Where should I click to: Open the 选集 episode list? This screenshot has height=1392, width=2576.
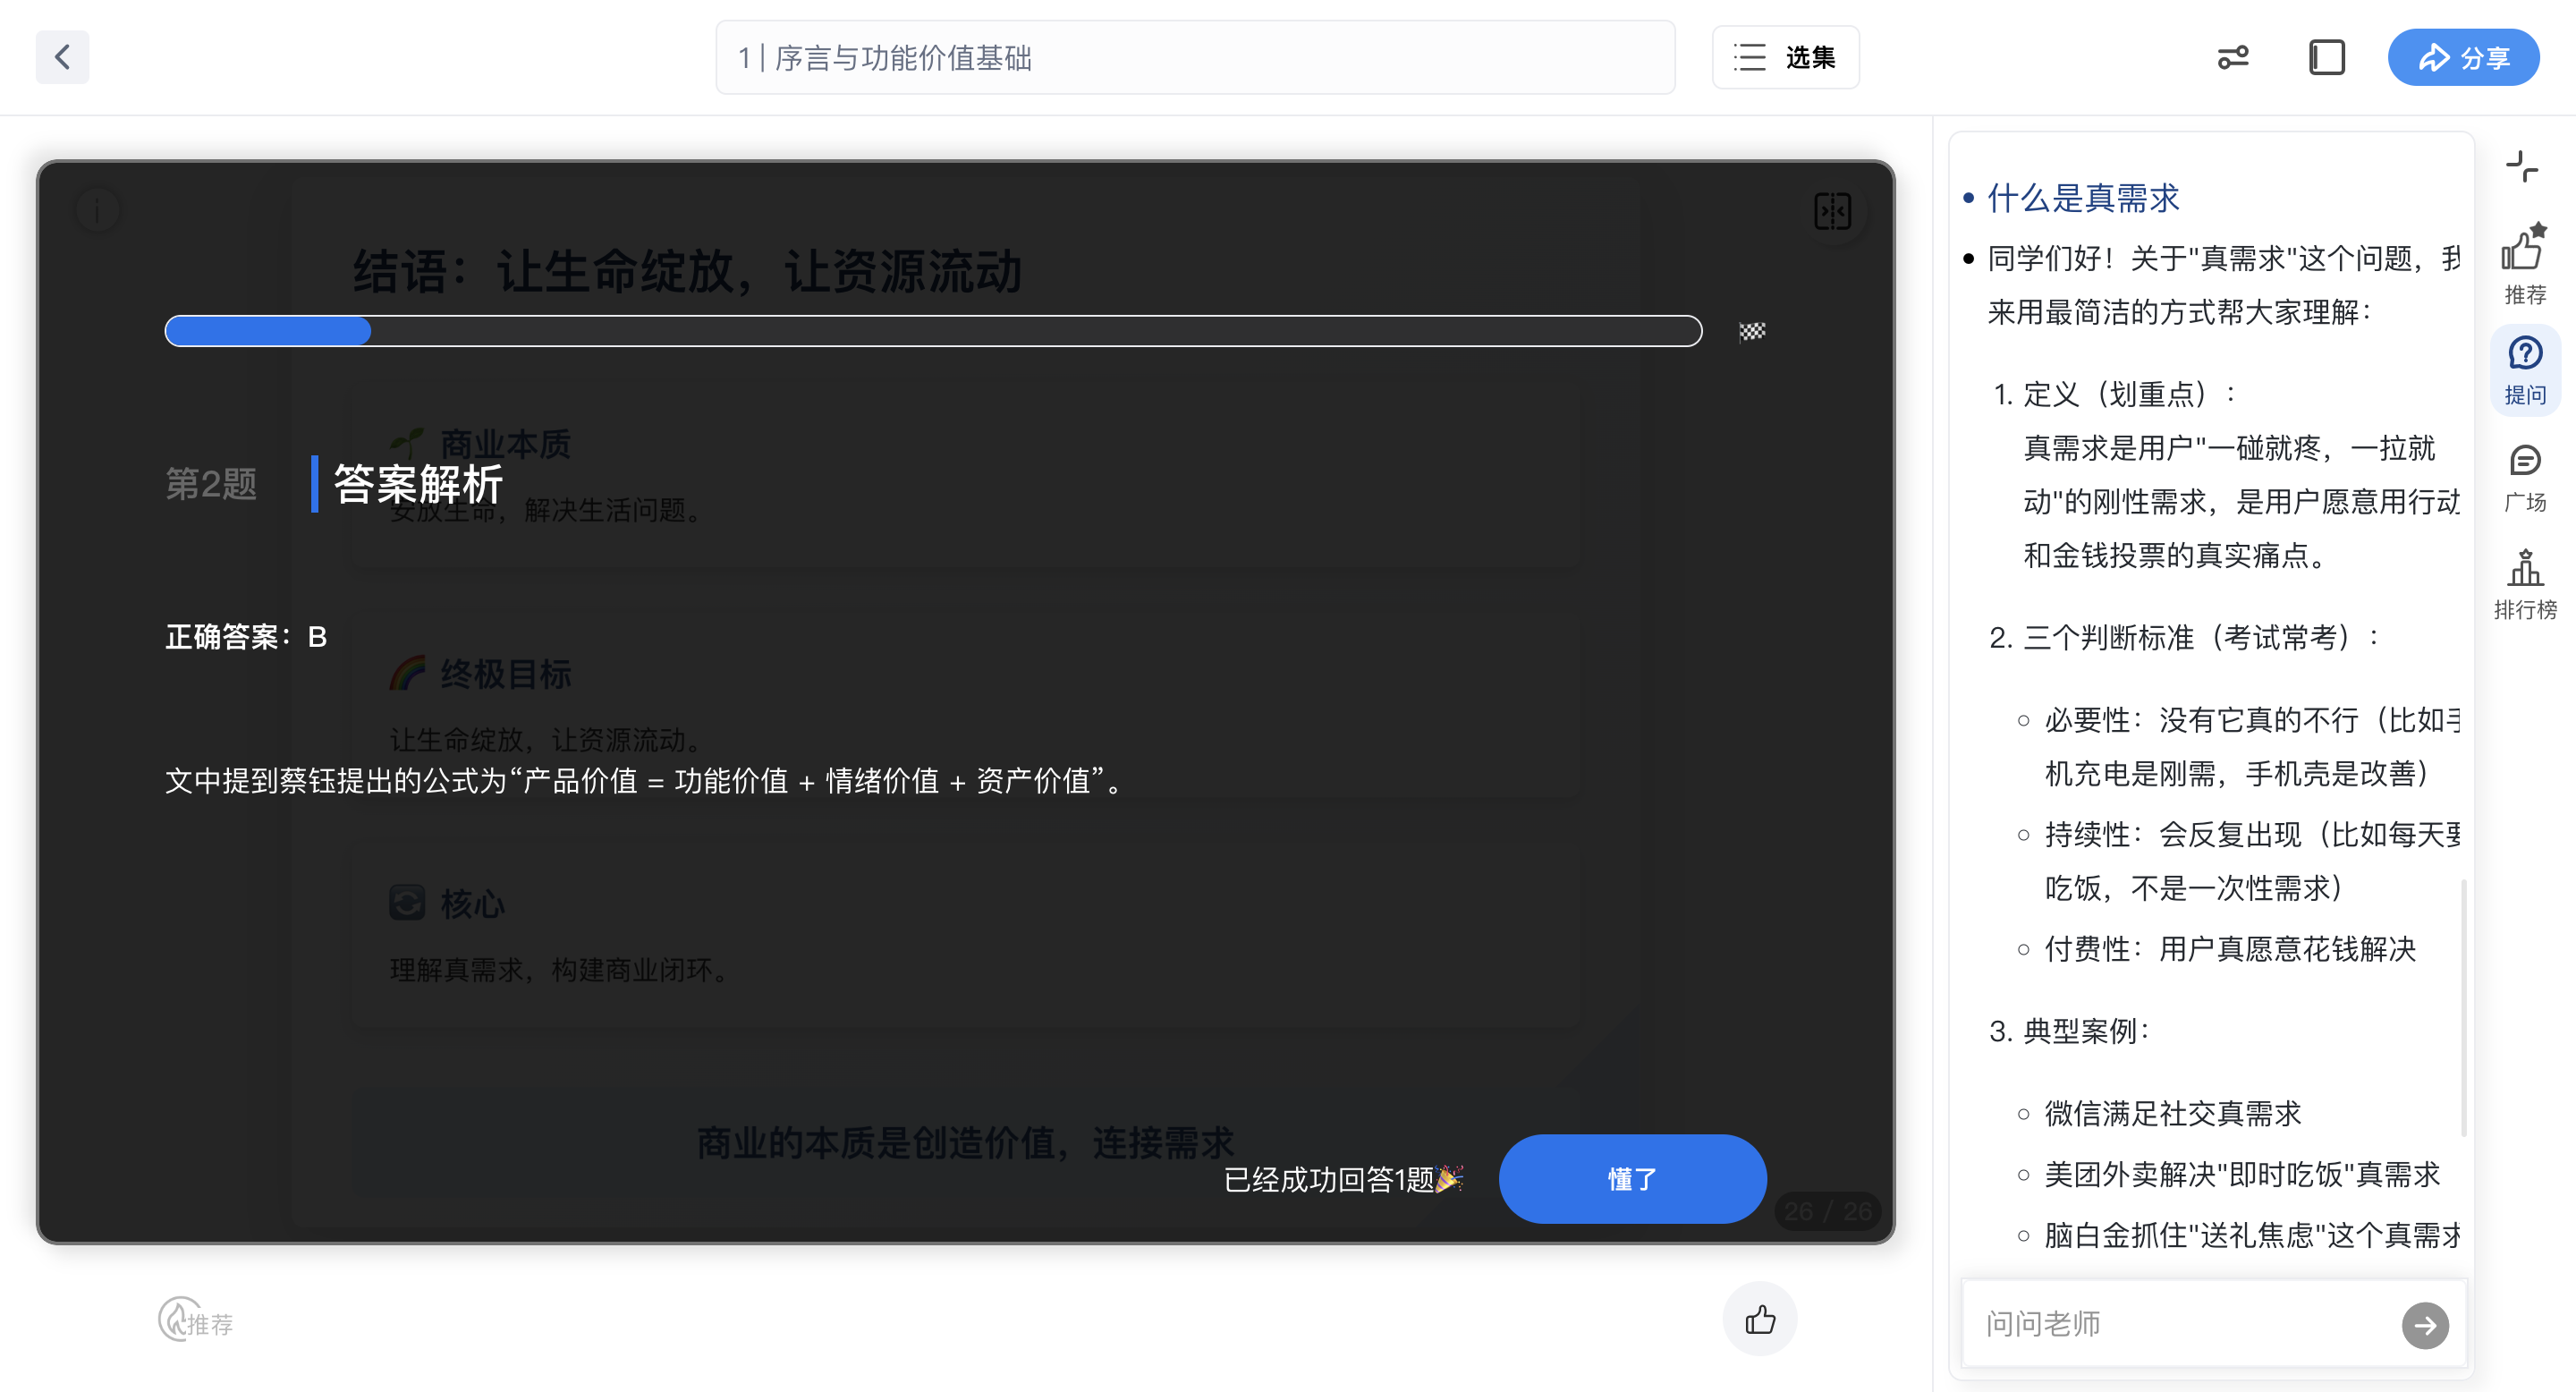click(1785, 57)
